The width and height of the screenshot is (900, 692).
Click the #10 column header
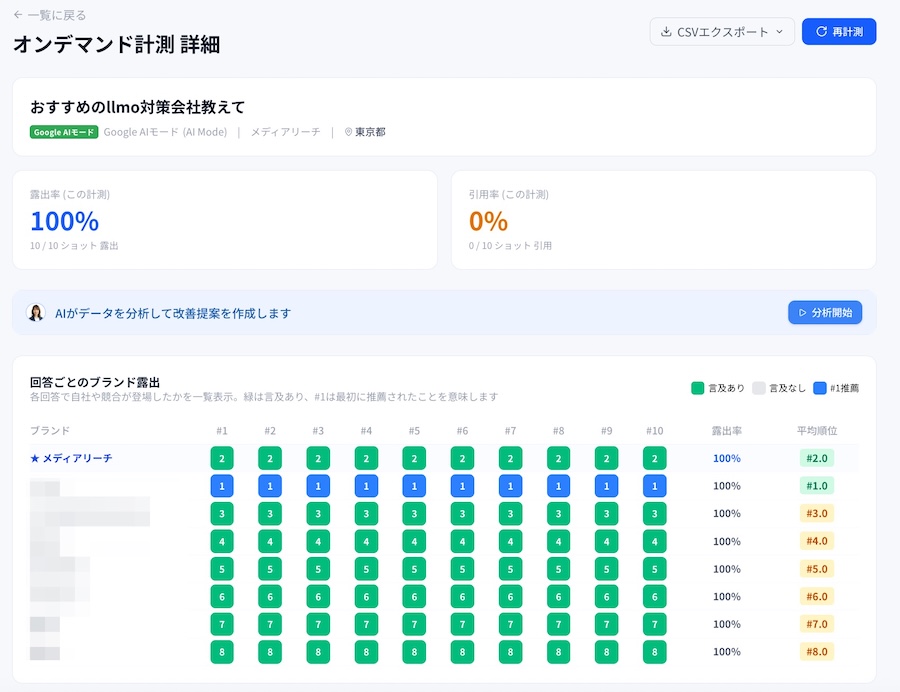click(x=654, y=430)
